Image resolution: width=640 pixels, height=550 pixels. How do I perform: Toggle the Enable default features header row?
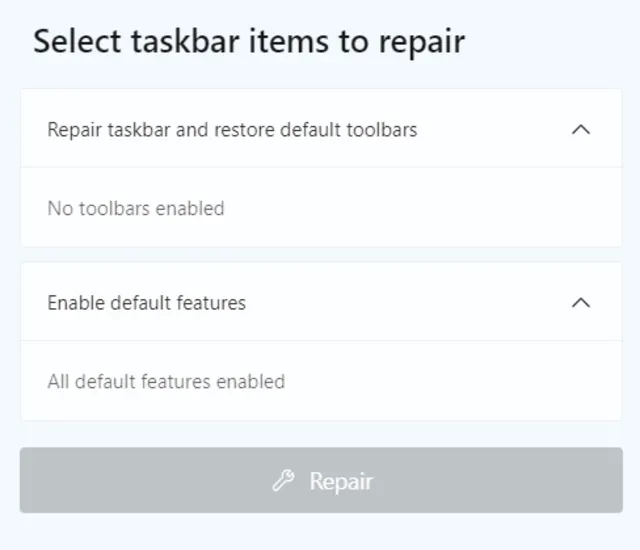[320, 302]
